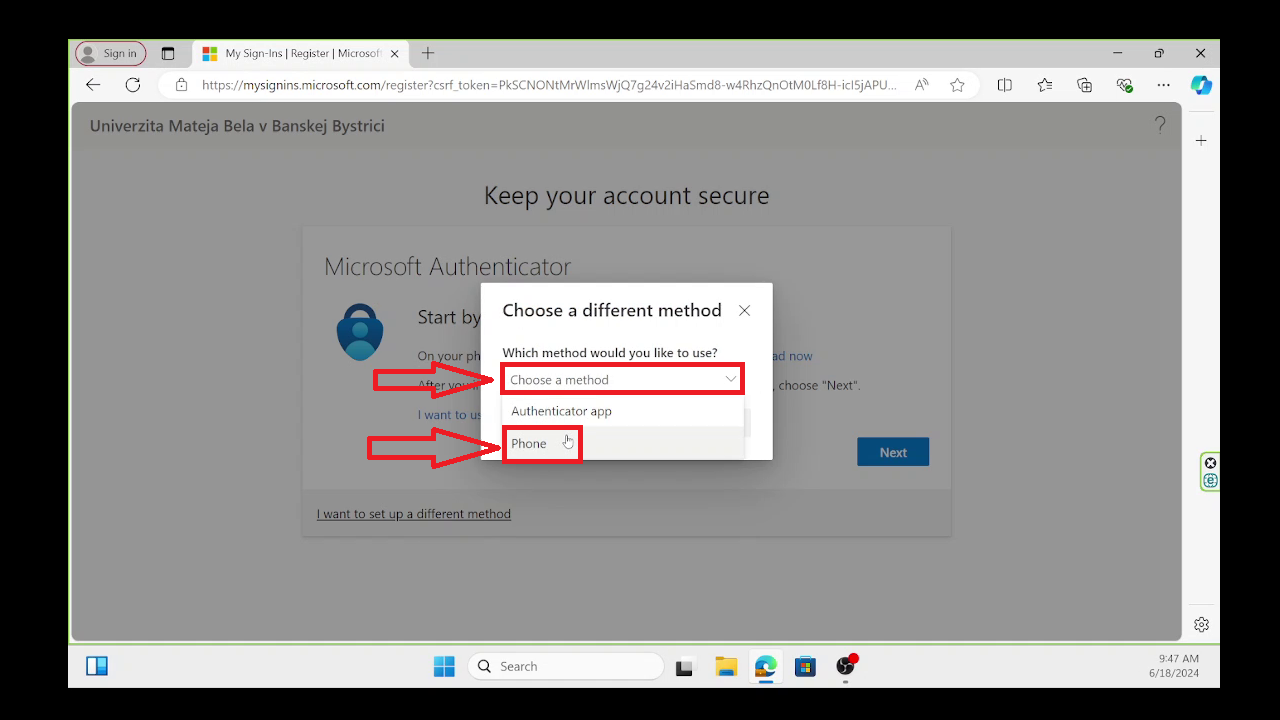This screenshot has height=720, width=1280.
Task: Add this page to favorites star
Action: pos(957,85)
